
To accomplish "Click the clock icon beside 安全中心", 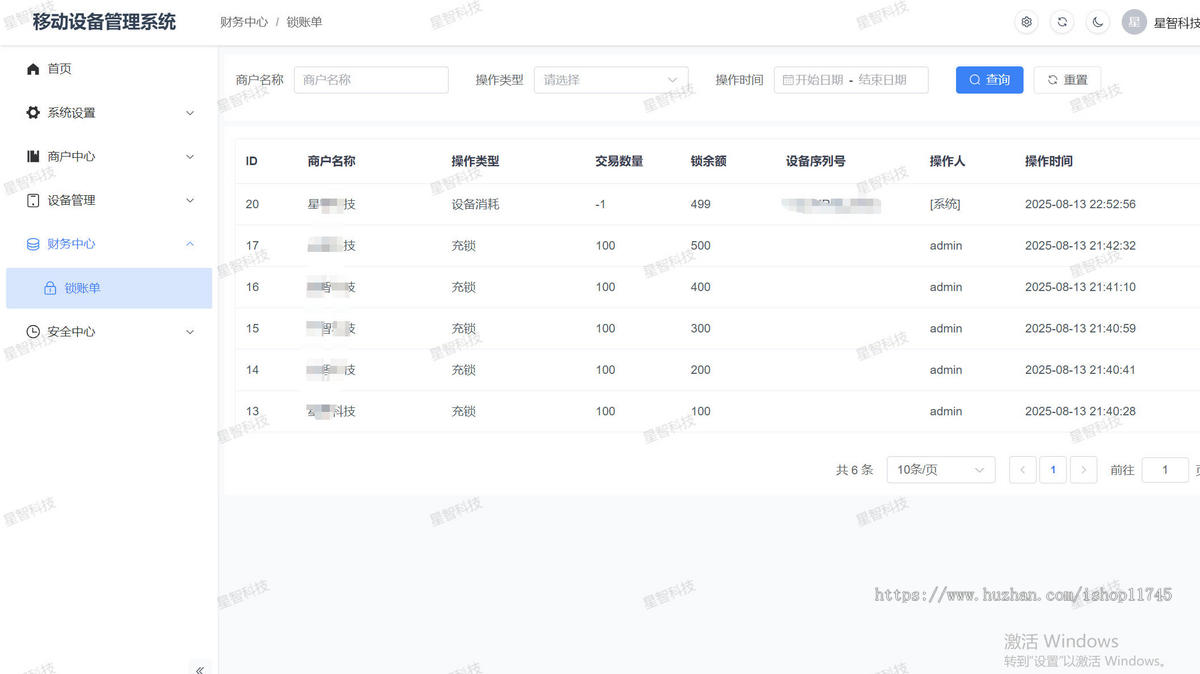I will (x=33, y=332).
